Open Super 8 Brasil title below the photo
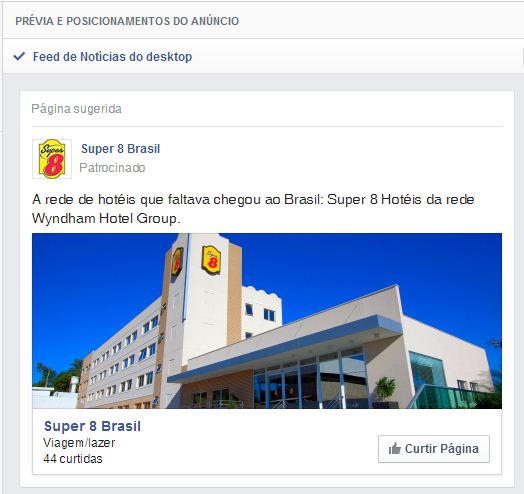The image size is (524, 494). (93, 426)
